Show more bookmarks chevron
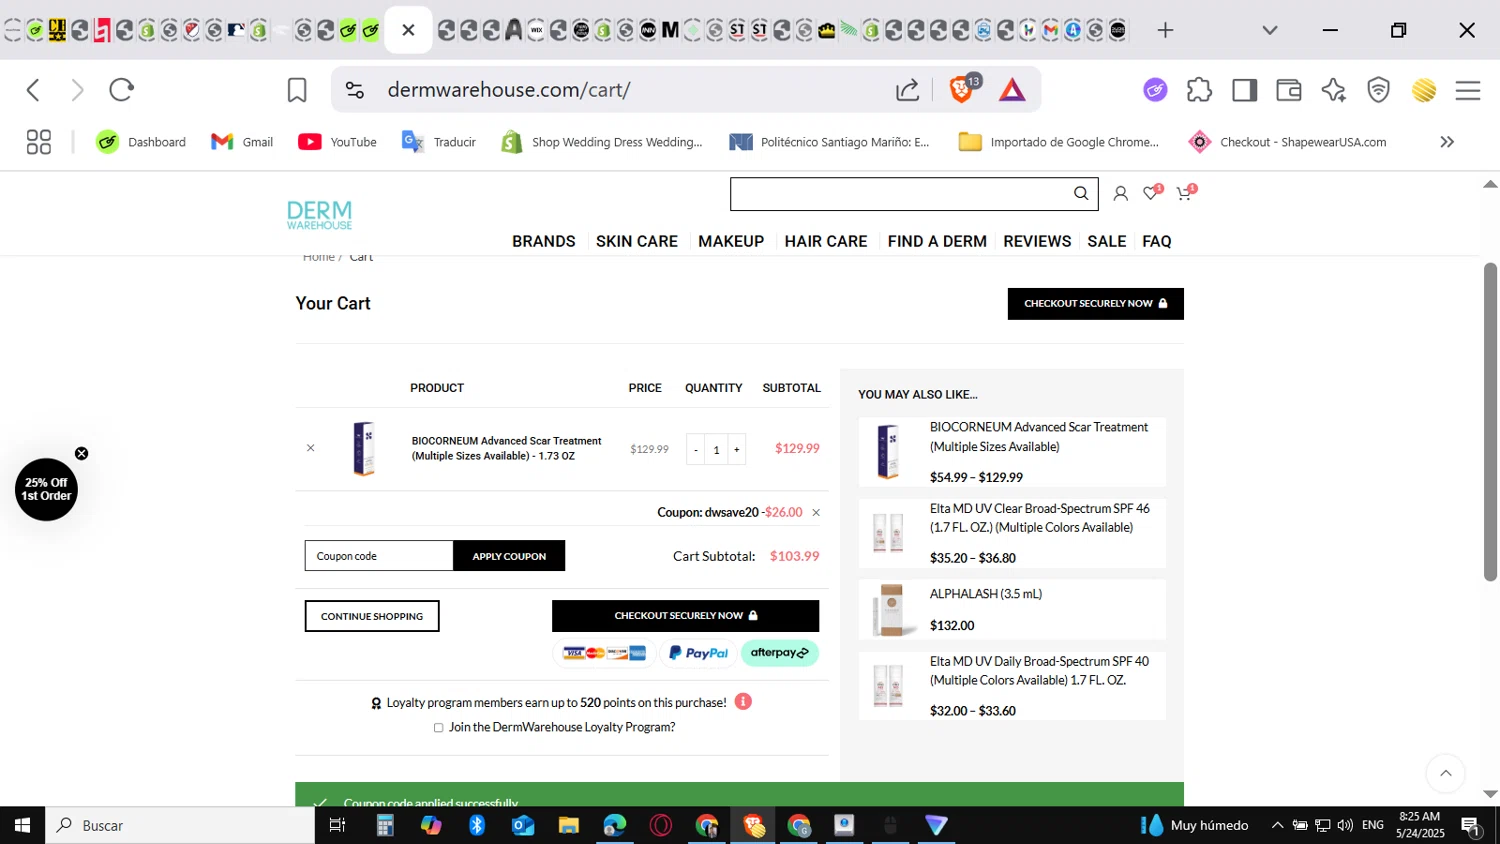 click(x=1446, y=142)
